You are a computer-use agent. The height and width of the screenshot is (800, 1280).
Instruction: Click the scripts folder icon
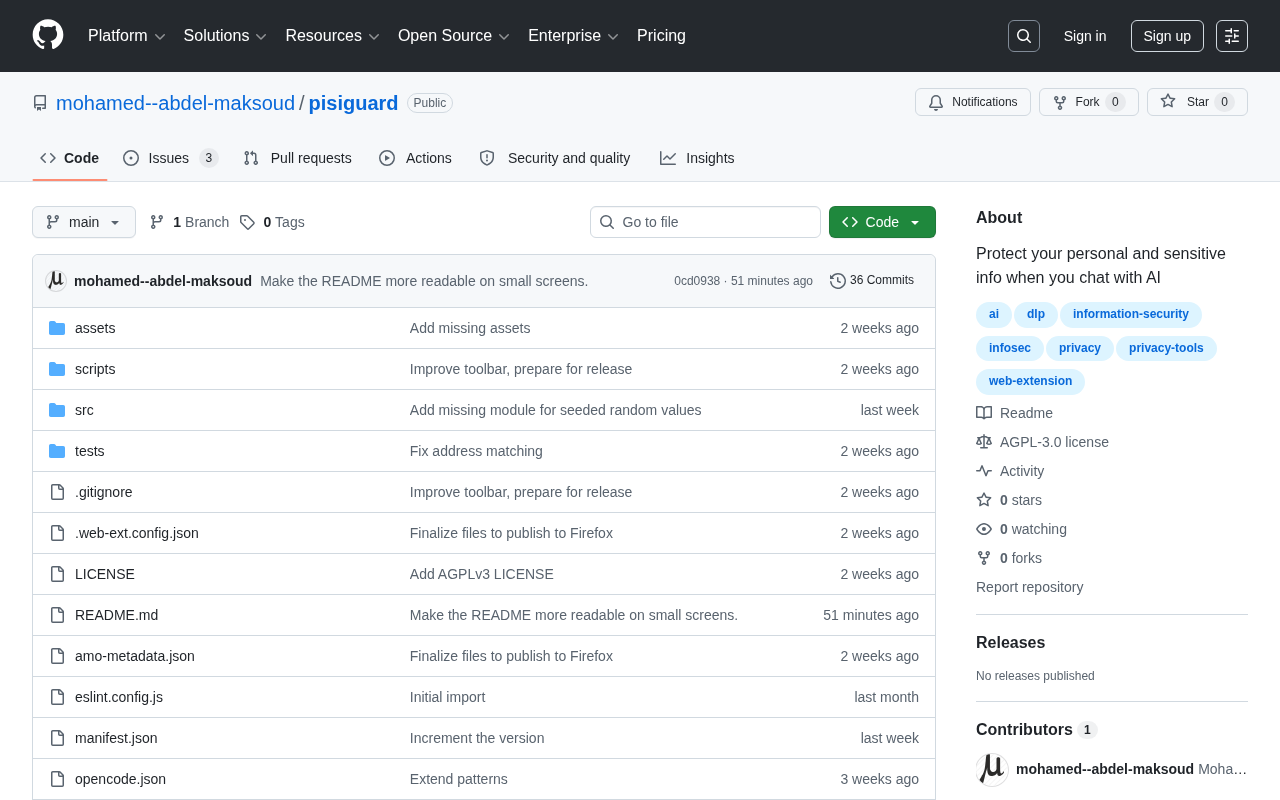click(x=57, y=369)
